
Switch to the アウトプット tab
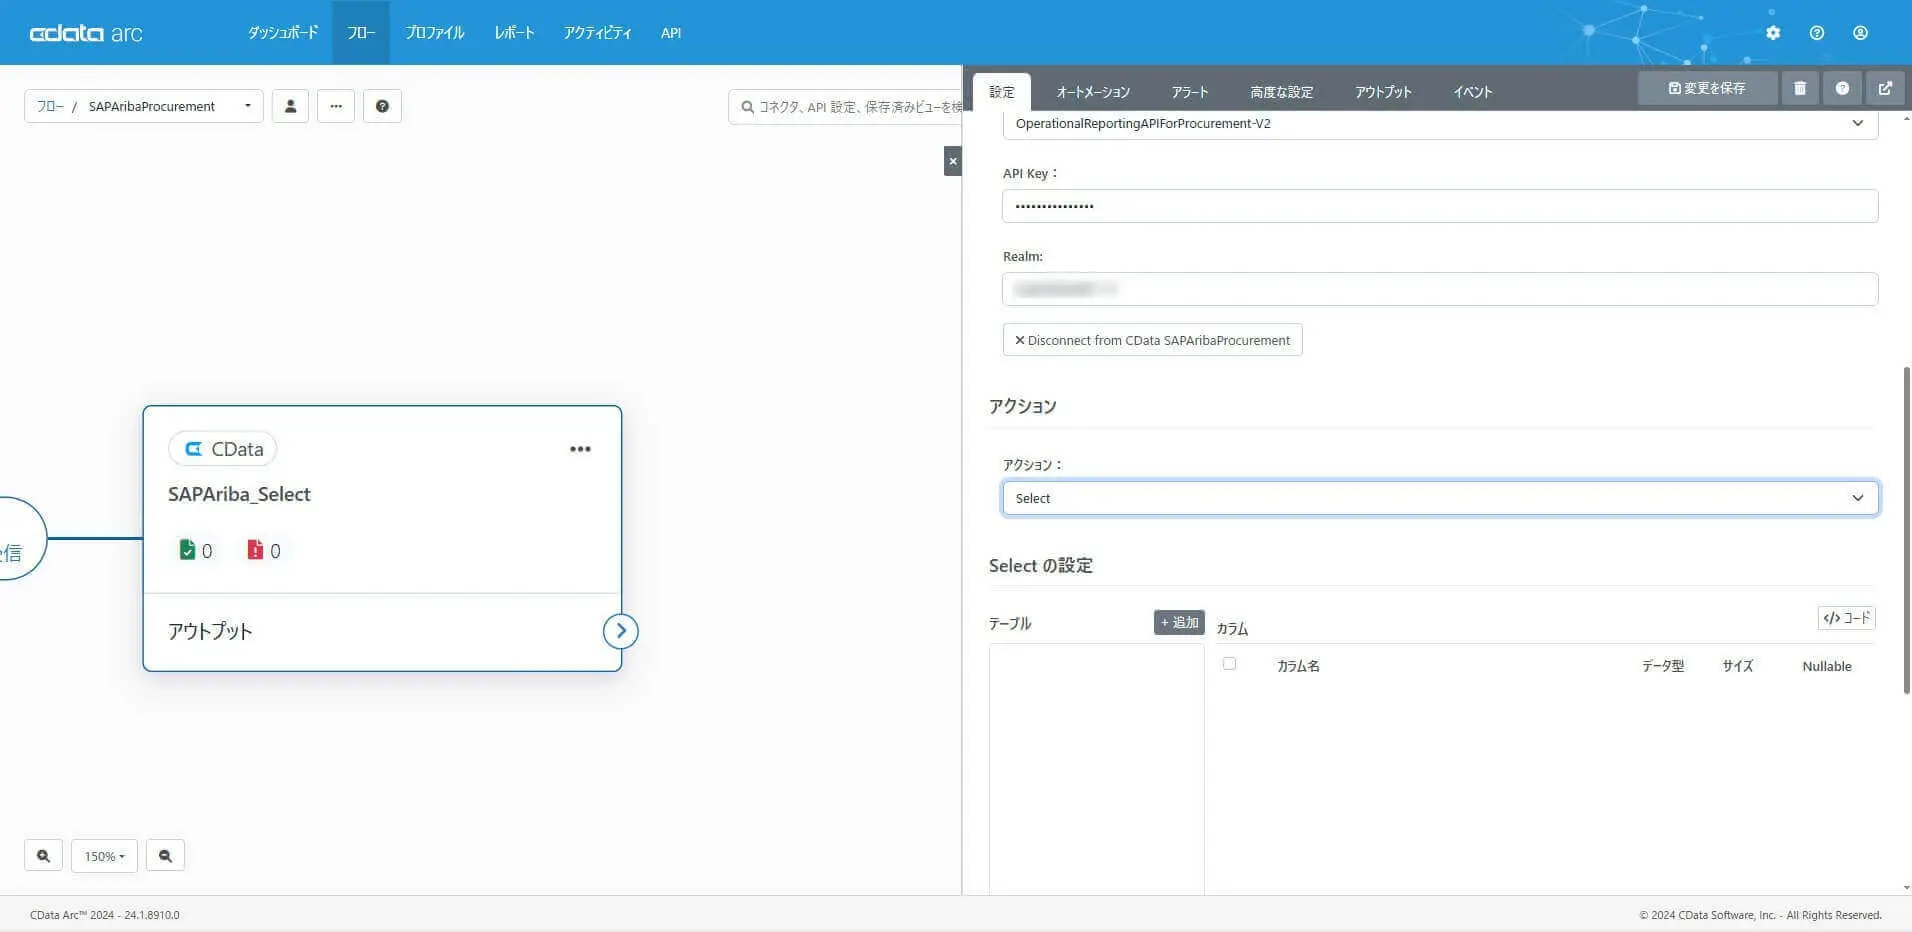coord(1383,92)
